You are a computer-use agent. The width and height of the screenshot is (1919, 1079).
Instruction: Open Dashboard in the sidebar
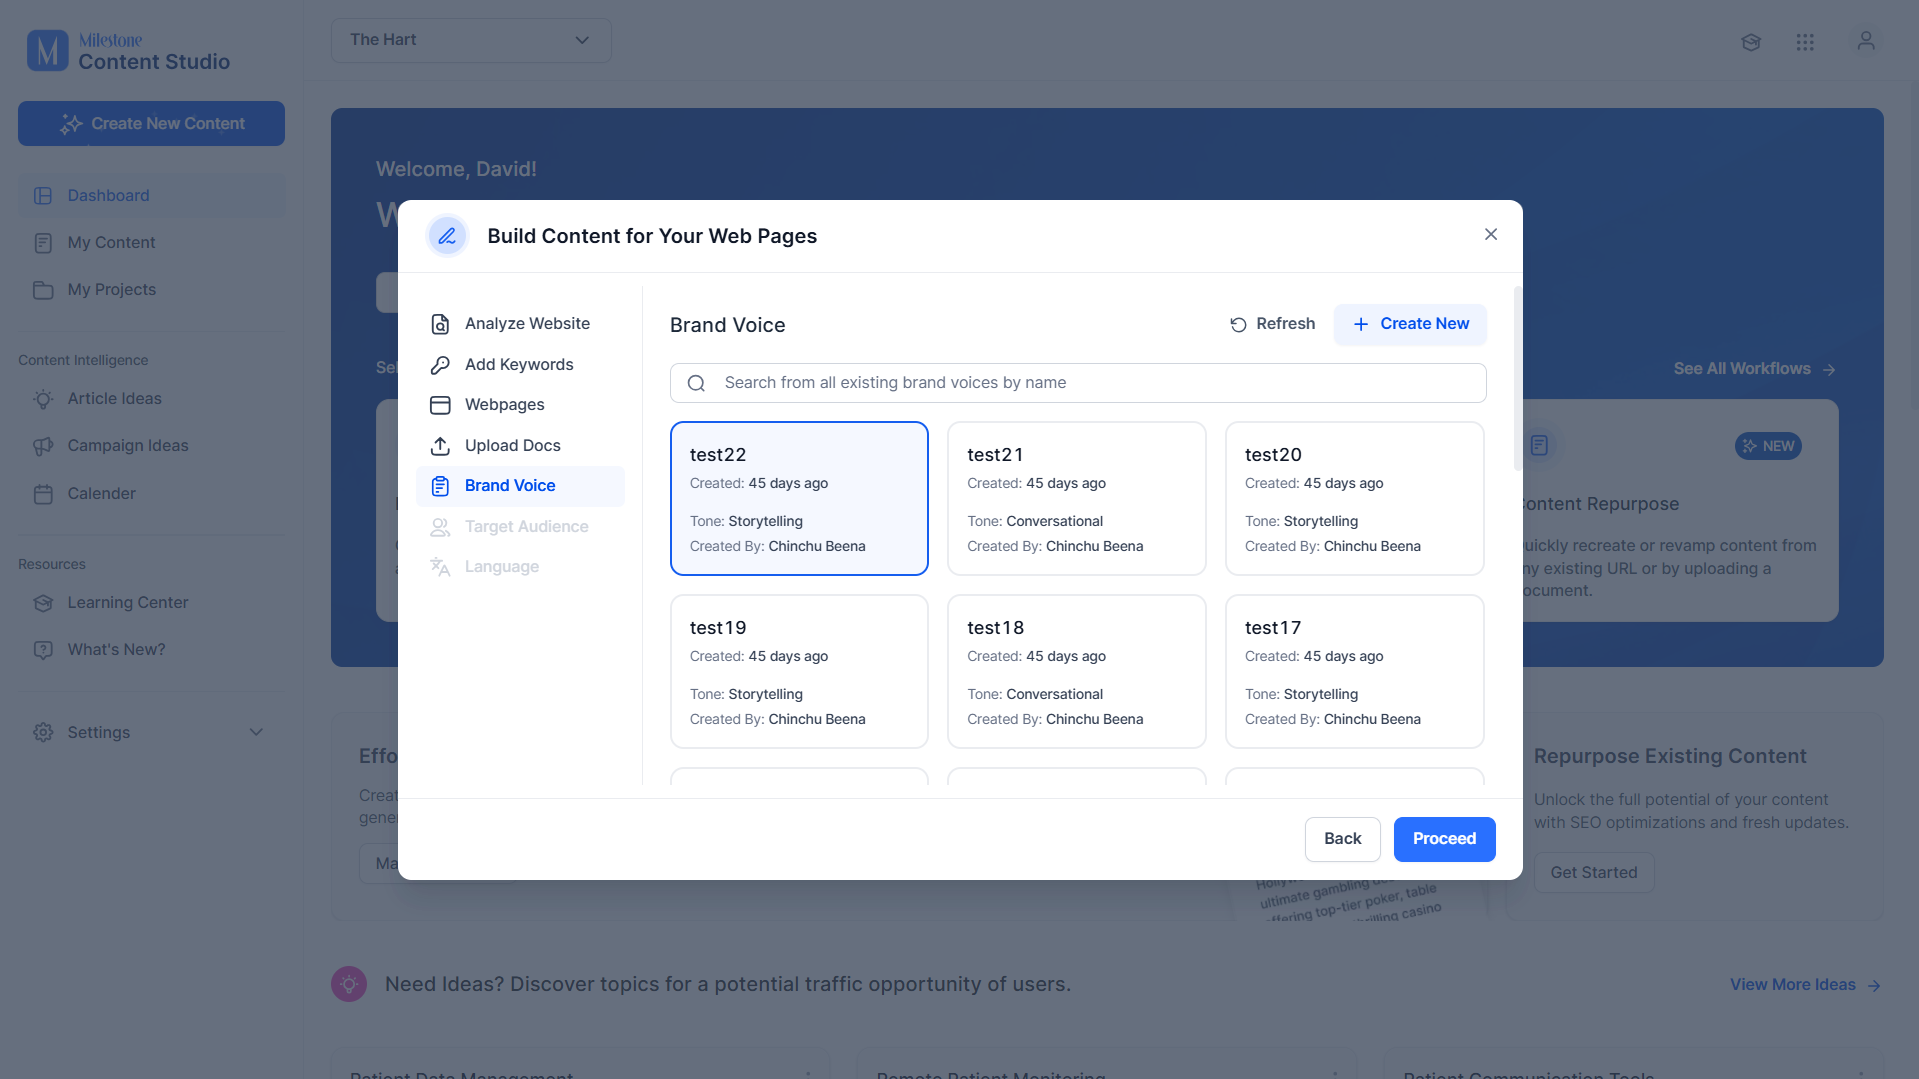pos(152,196)
